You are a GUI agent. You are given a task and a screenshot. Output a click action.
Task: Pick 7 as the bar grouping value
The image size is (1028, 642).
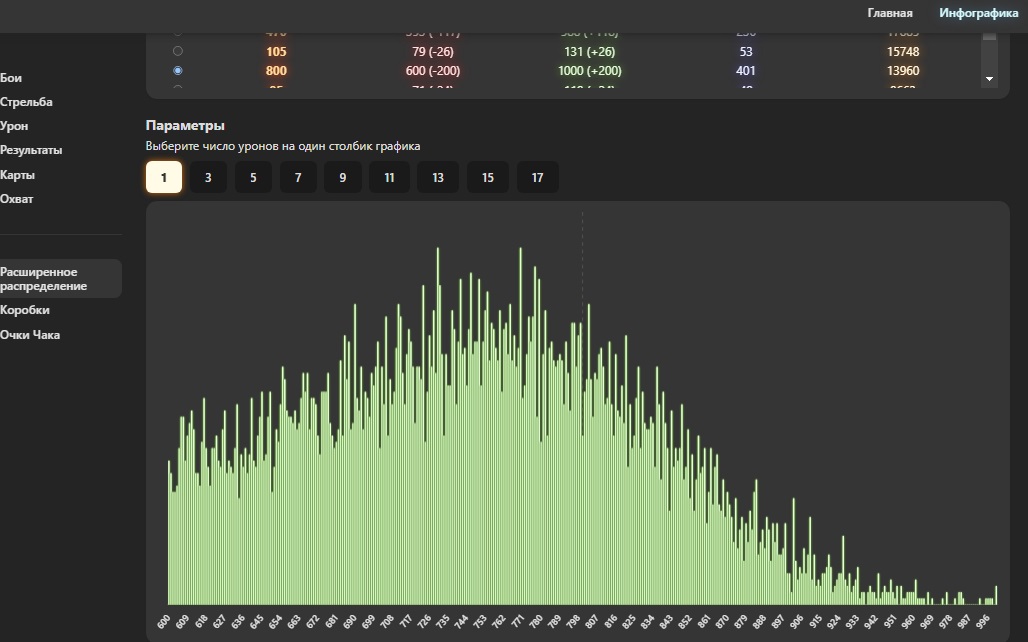[298, 178]
